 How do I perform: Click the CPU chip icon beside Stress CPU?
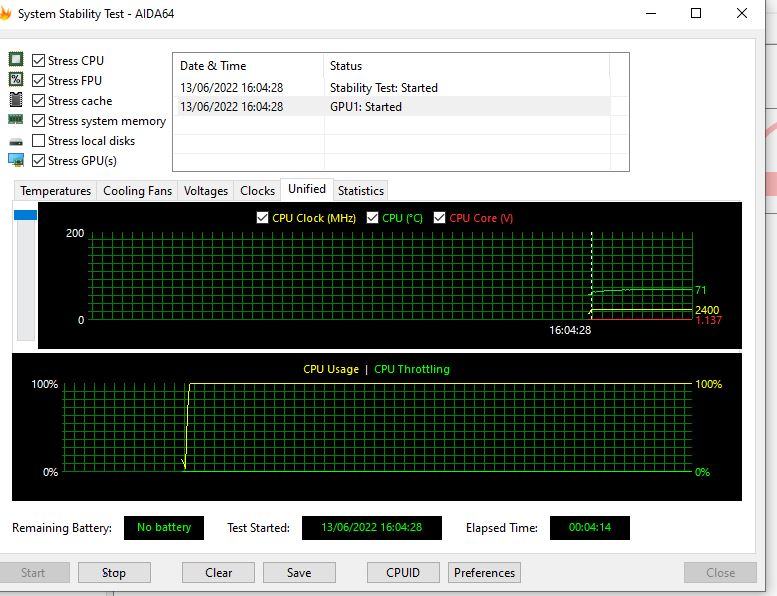point(16,59)
